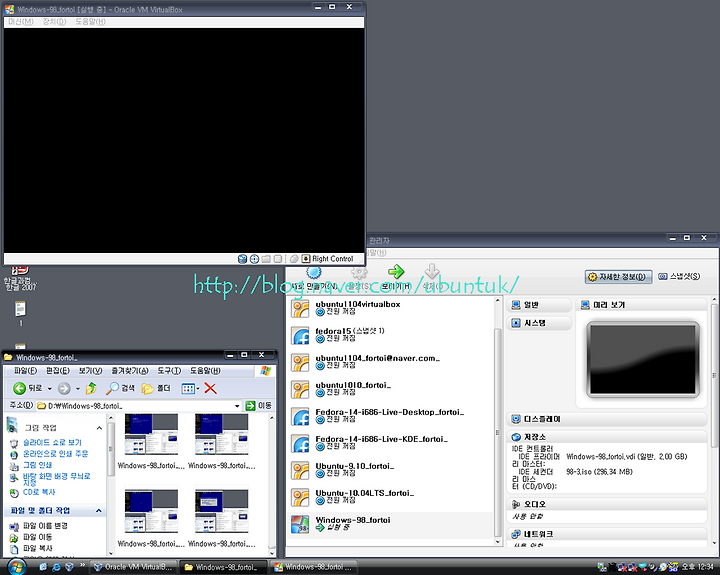Select the ubuntu1010_fortoi_ machine
The image size is (720, 575).
click(x=390, y=389)
